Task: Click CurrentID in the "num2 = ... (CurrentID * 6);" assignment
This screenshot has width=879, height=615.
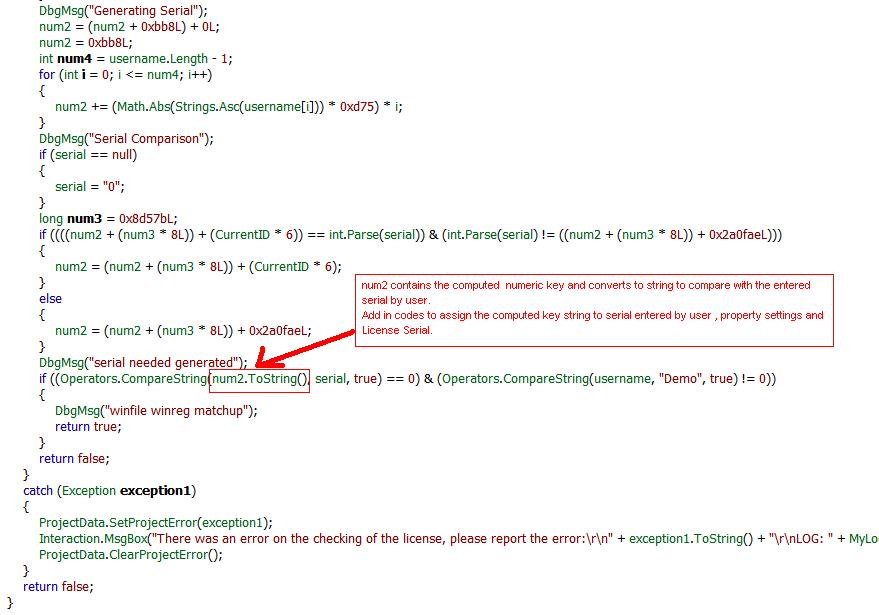Action: pyautogui.click(x=281, y=267)
